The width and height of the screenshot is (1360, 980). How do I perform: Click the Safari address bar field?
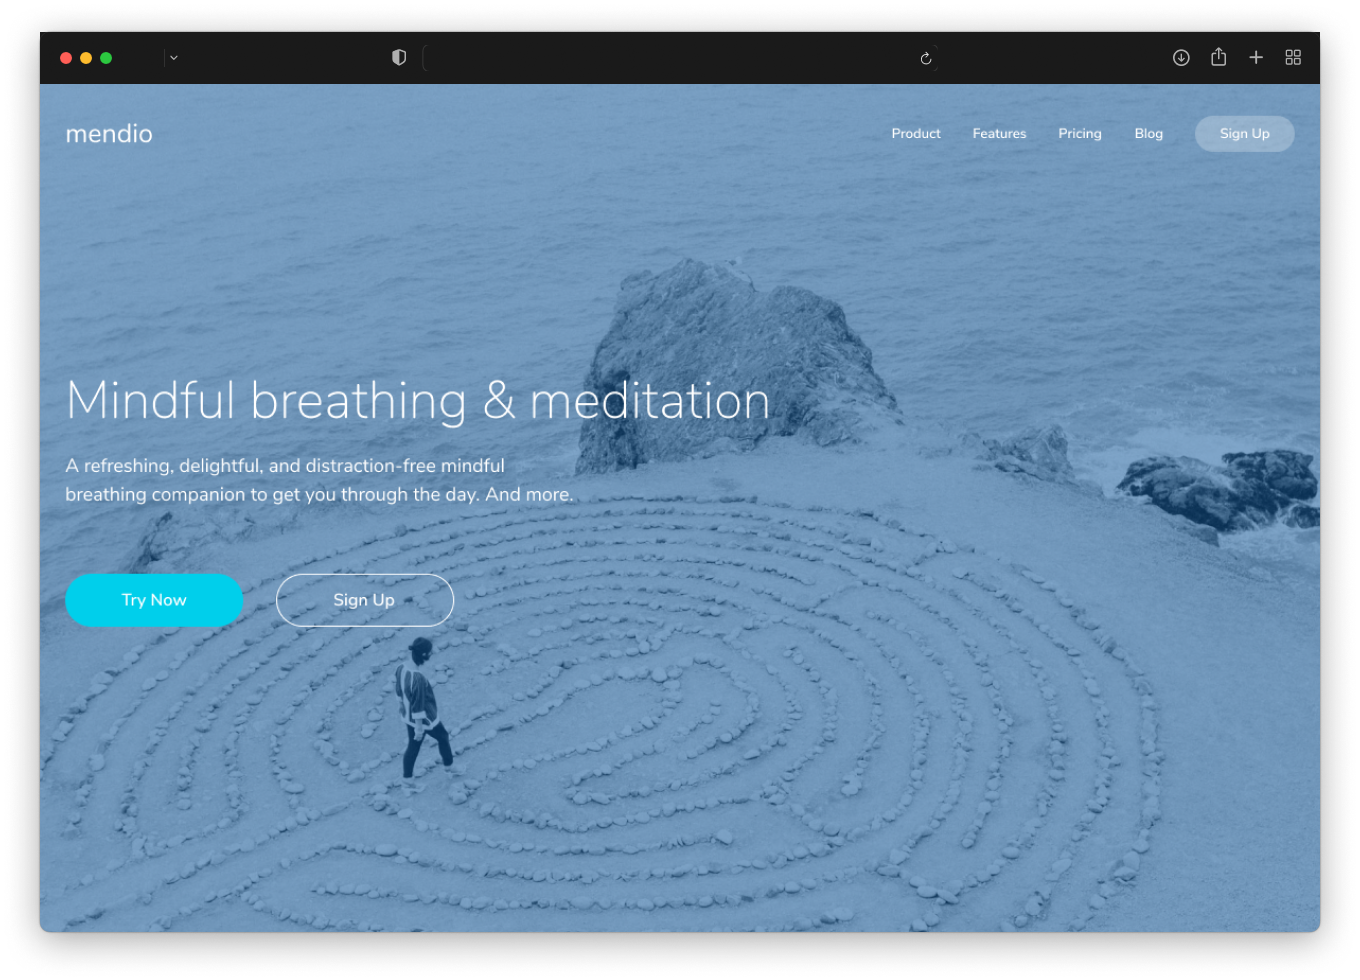pos(670,58)
